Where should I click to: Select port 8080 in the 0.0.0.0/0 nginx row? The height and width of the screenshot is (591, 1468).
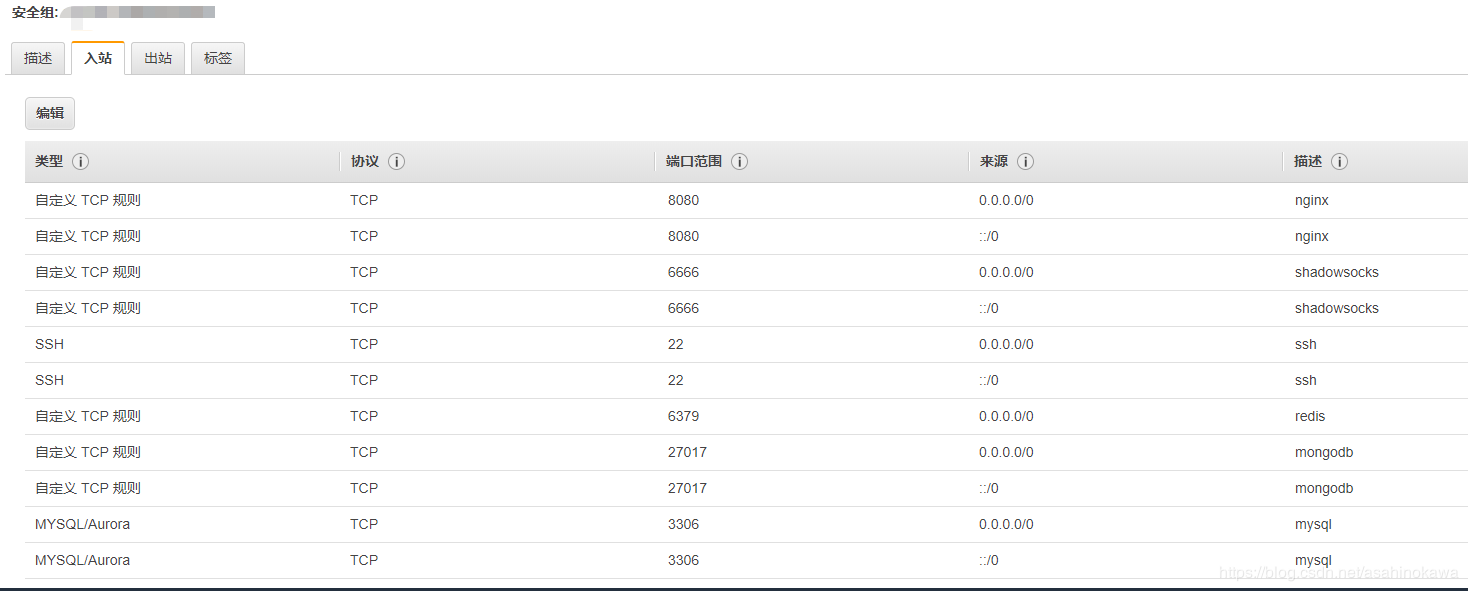tap(684, 200)
